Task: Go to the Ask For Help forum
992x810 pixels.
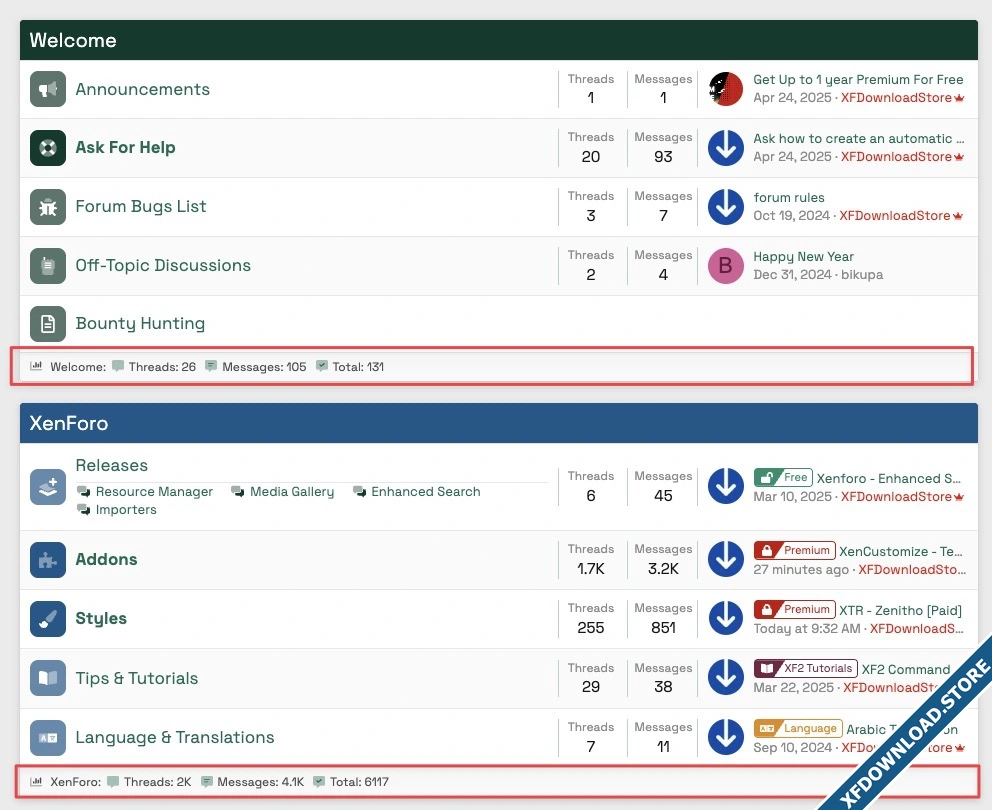Action: click(x=125, y=147)
